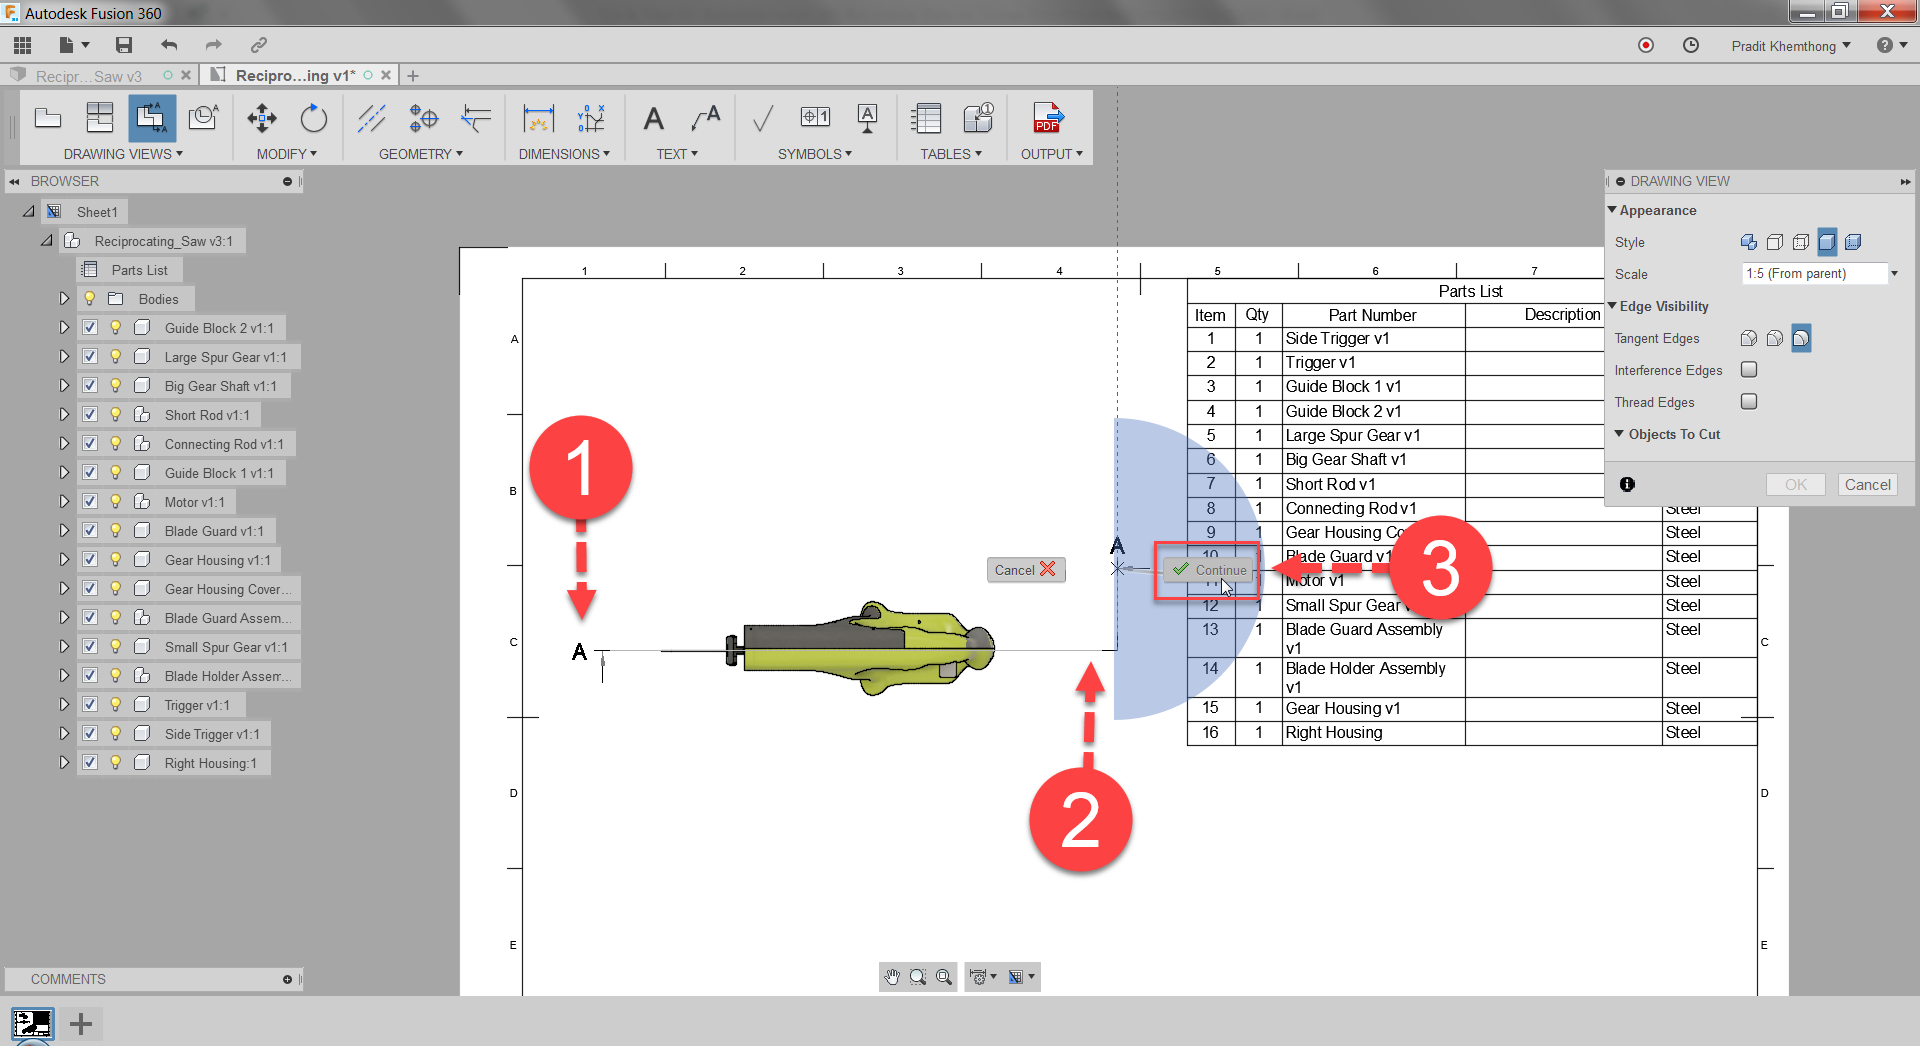The image size is (1920, 1046).
Task: Open the Scale dropdown showing 1:5
Action: 1894,273
